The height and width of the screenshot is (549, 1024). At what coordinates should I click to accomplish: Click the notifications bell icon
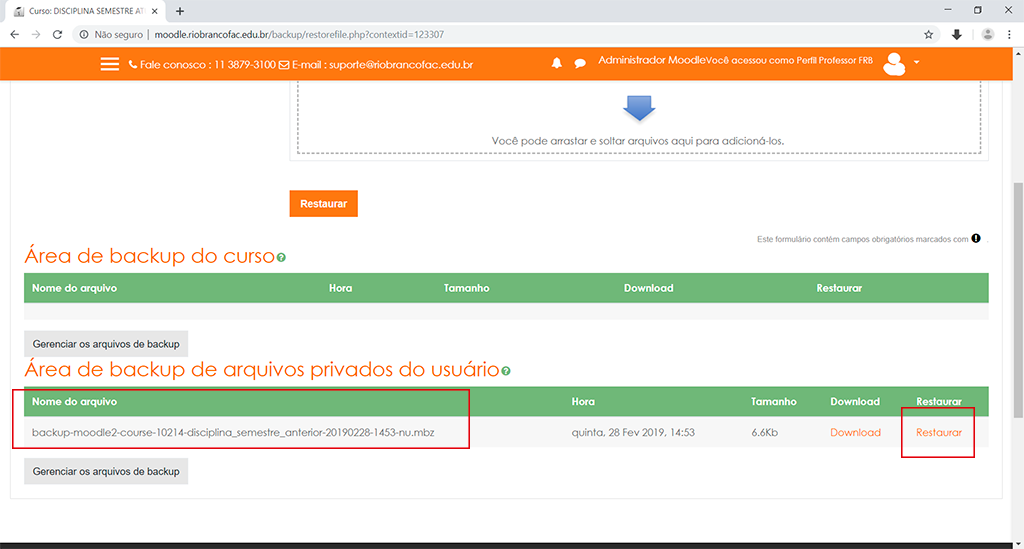click(556, 63)
